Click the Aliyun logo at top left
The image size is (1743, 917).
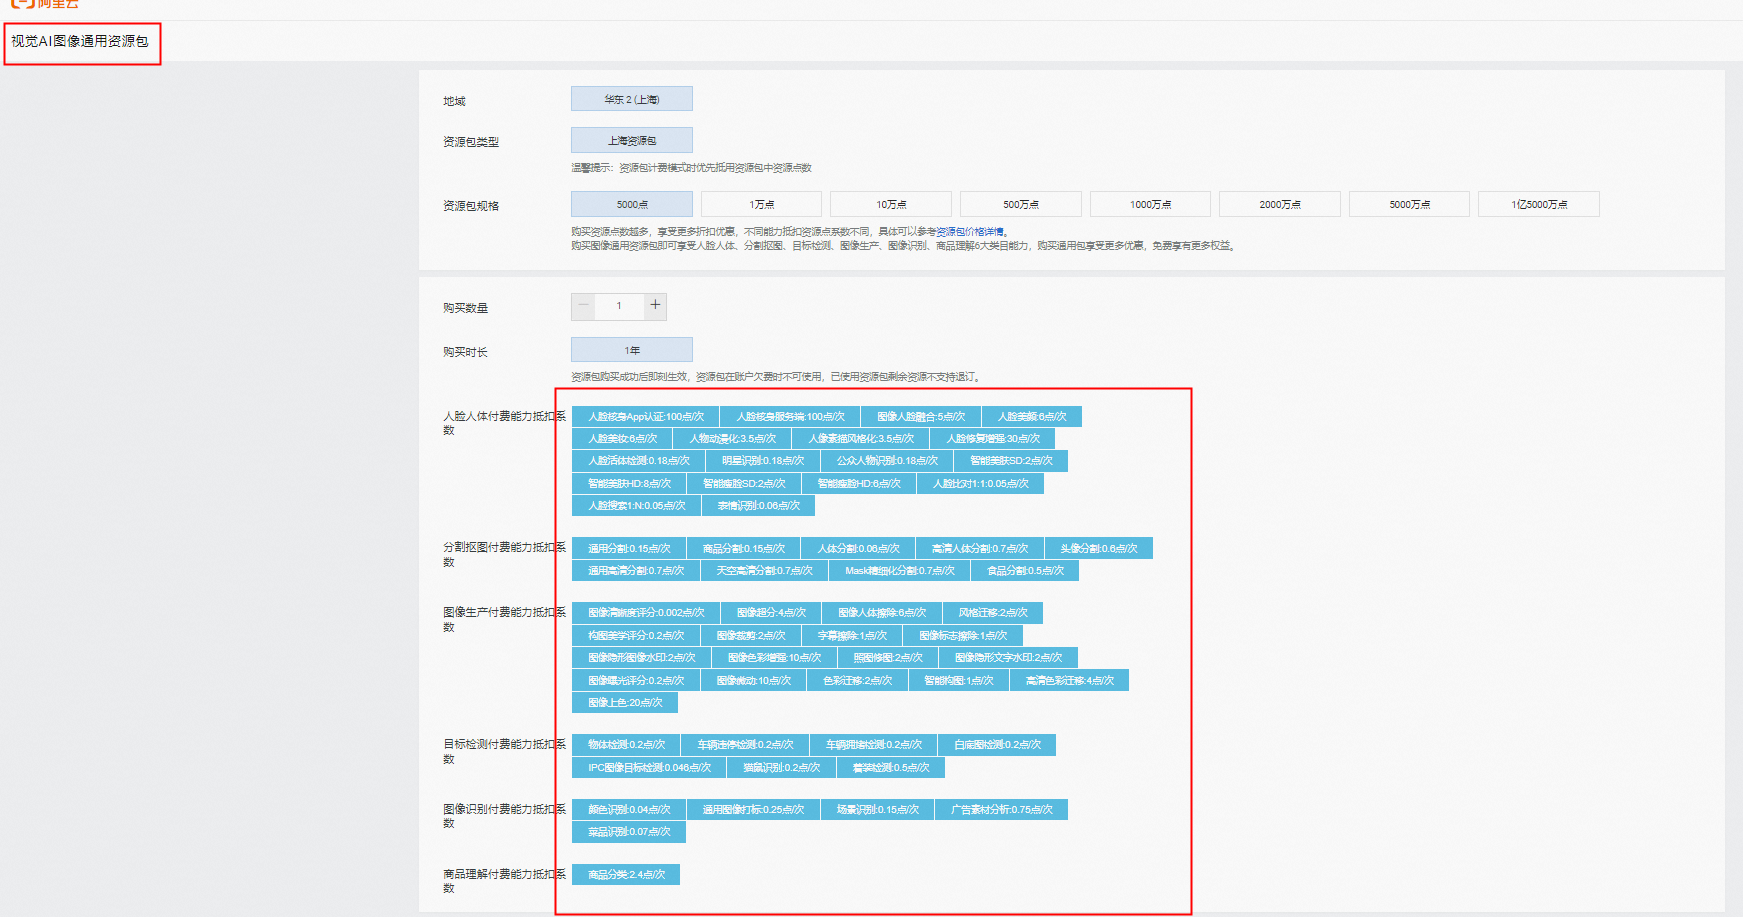(x=45, y=4)
